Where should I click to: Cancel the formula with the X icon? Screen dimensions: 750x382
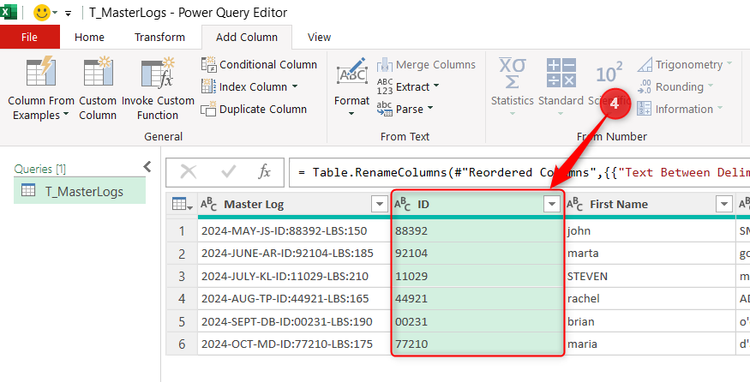[188, 172]
